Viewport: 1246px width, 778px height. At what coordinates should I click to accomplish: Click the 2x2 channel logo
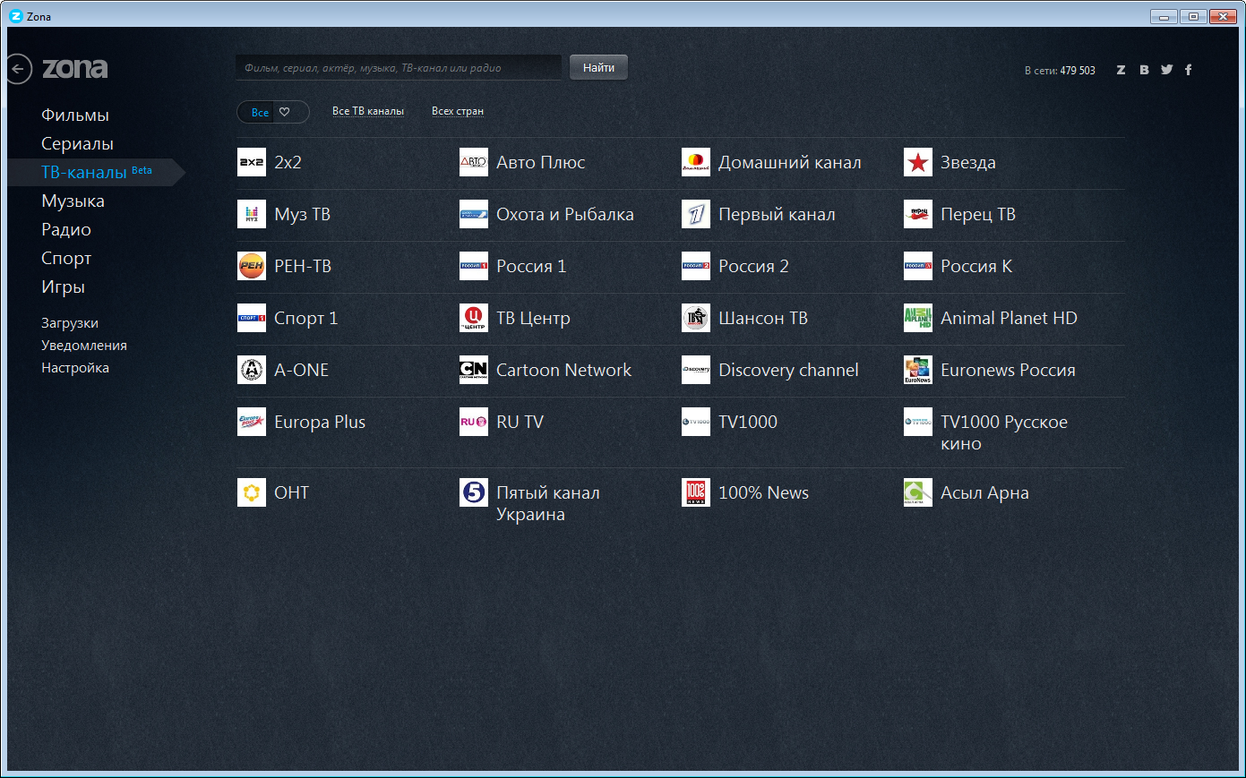[x=251, y=162]
